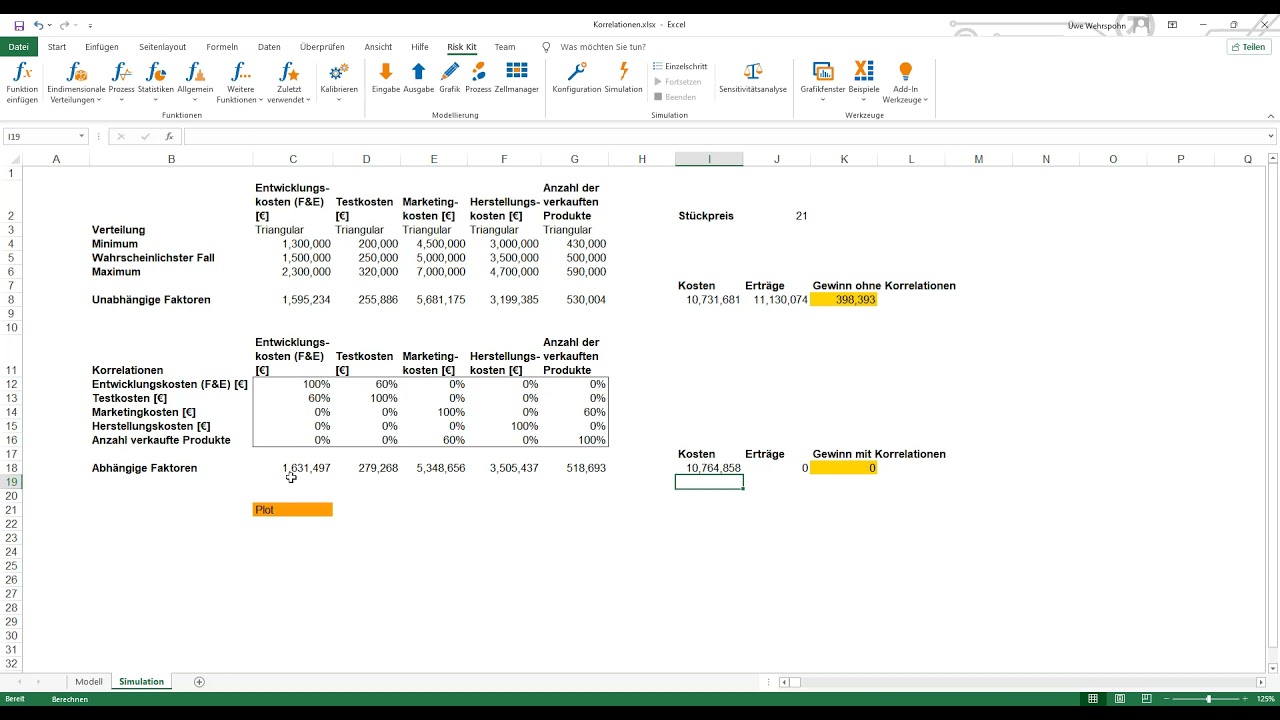
Task: Switch to Page Break Preview in status bar
Action: (1146, 699)
